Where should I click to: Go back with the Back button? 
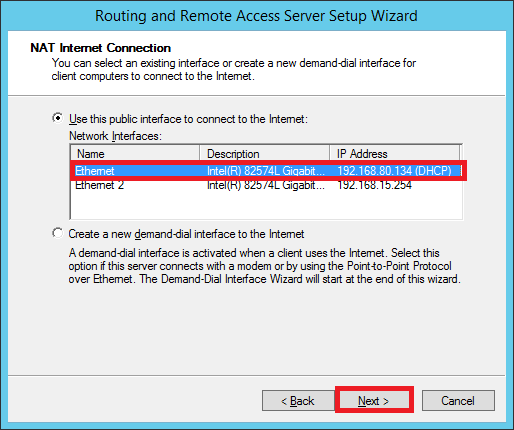click(x=298, y=400)
